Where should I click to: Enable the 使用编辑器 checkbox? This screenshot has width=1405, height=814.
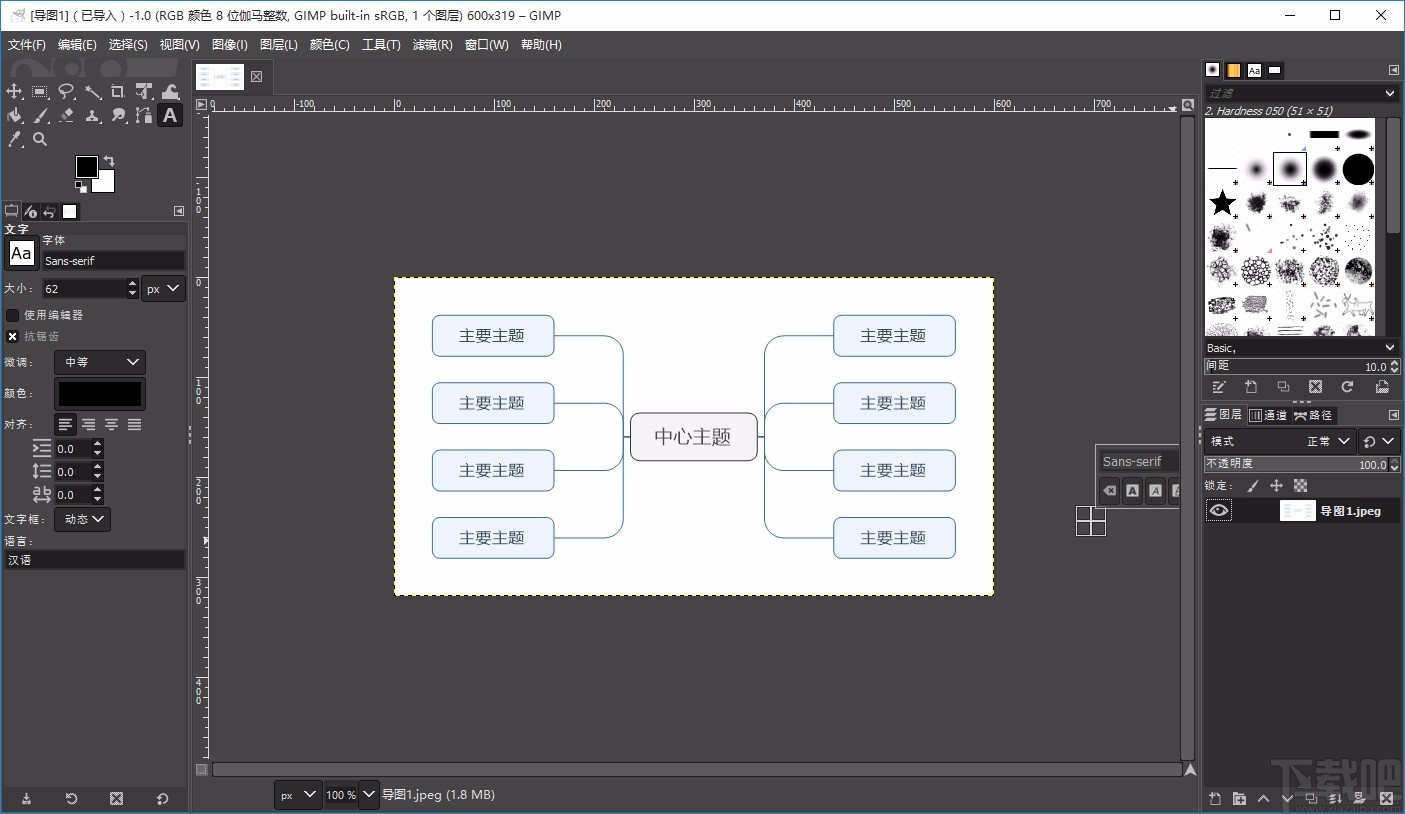tap(13, 315)
